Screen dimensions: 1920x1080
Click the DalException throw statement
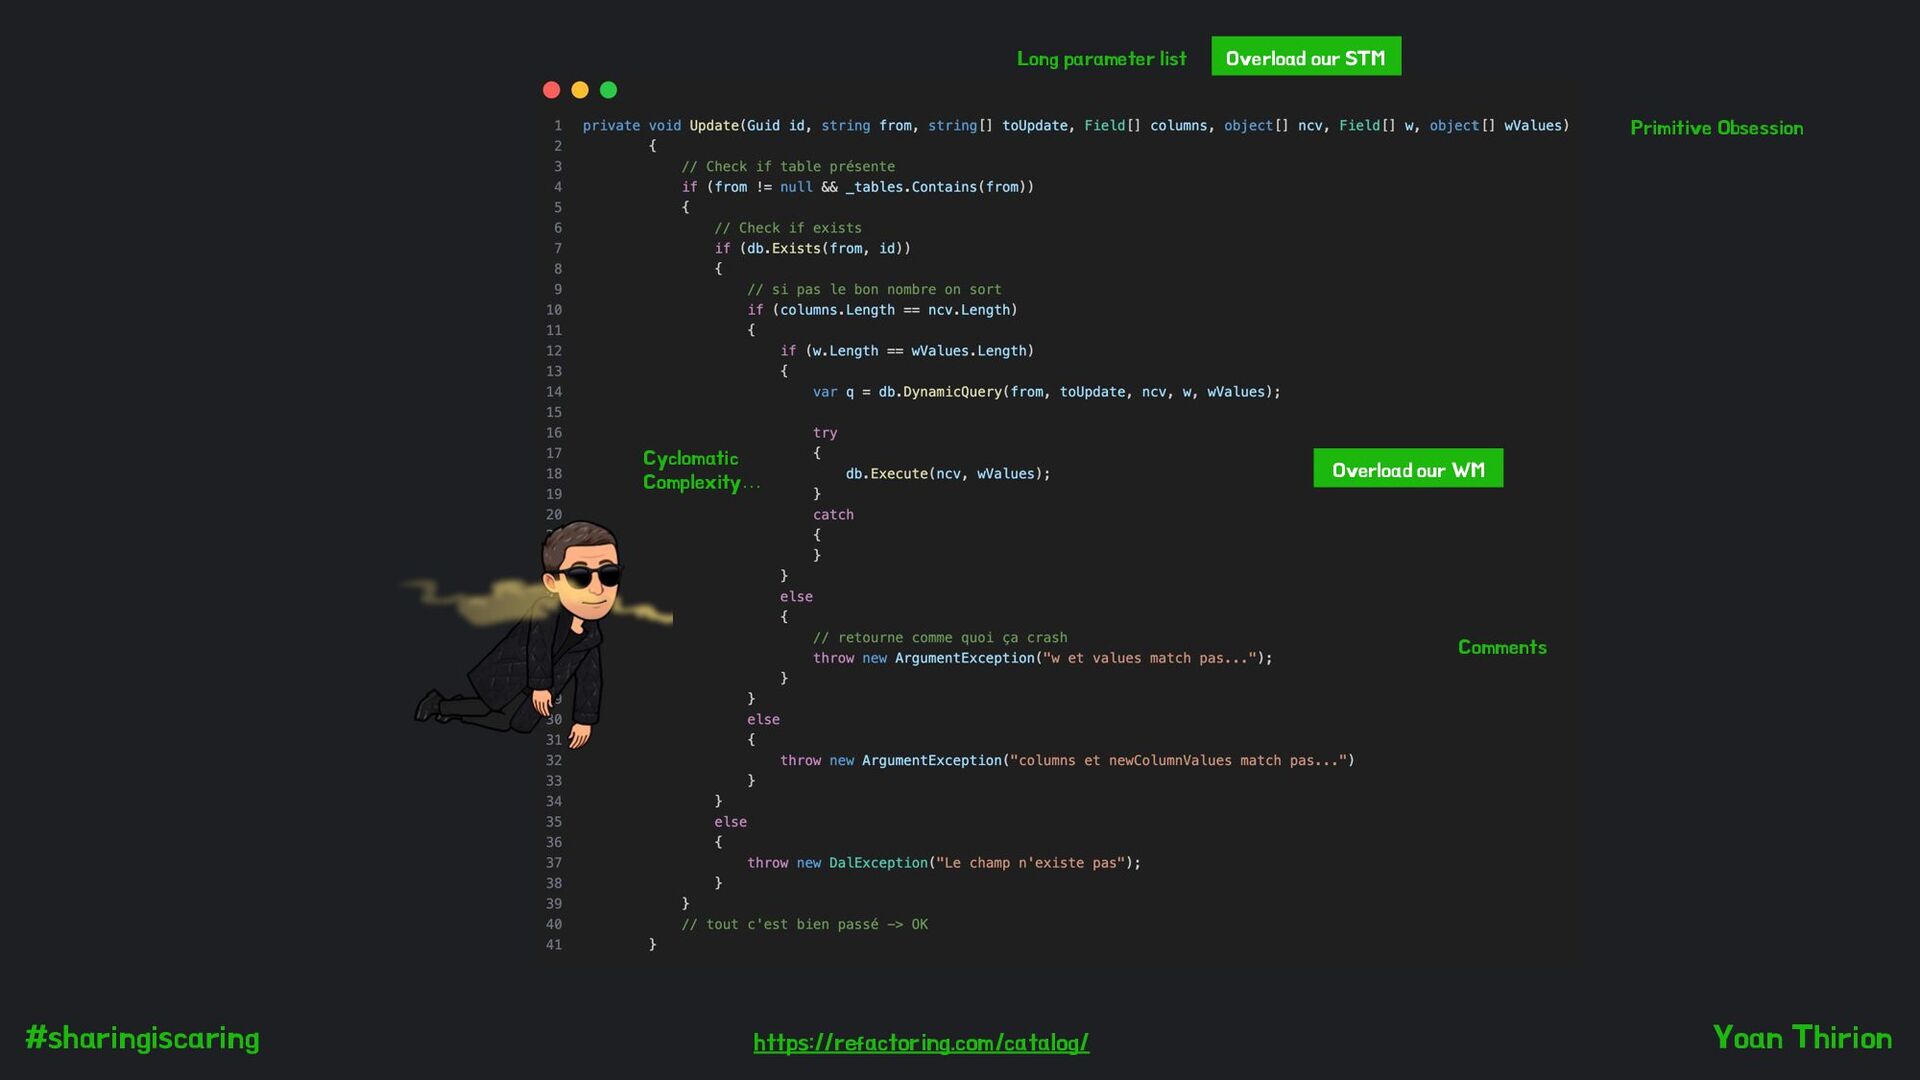[942, 863]
